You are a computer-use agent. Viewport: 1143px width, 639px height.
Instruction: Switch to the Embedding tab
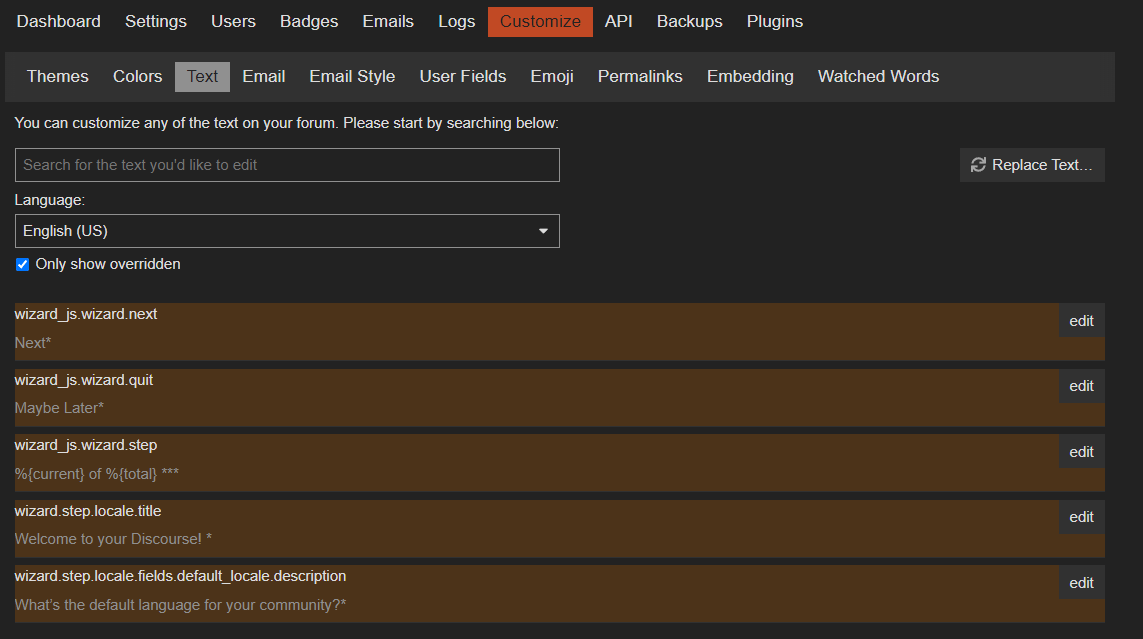point(750,77)
